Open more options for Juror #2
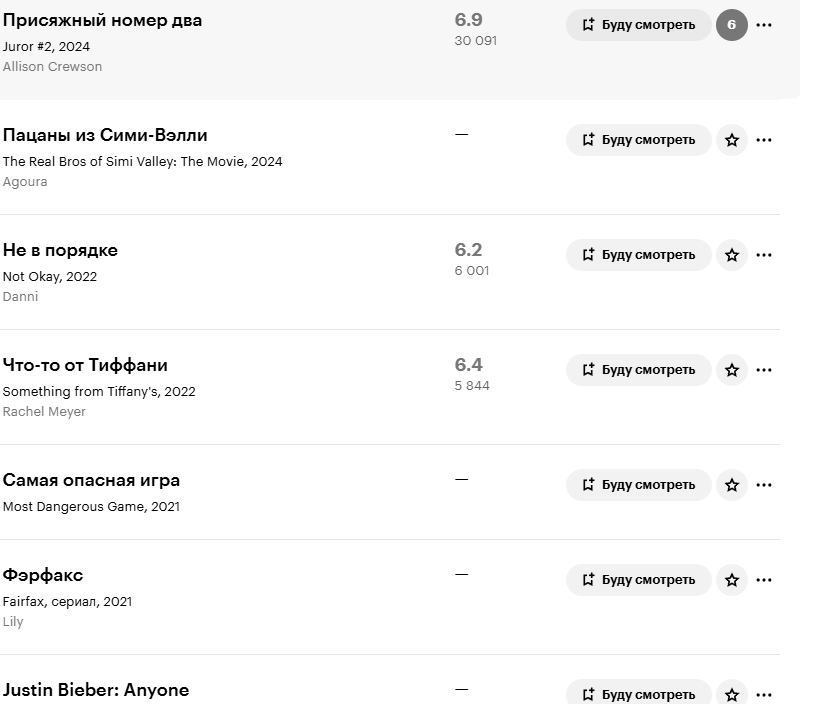The width and height of the screenshot is (820, 704). 764,25
